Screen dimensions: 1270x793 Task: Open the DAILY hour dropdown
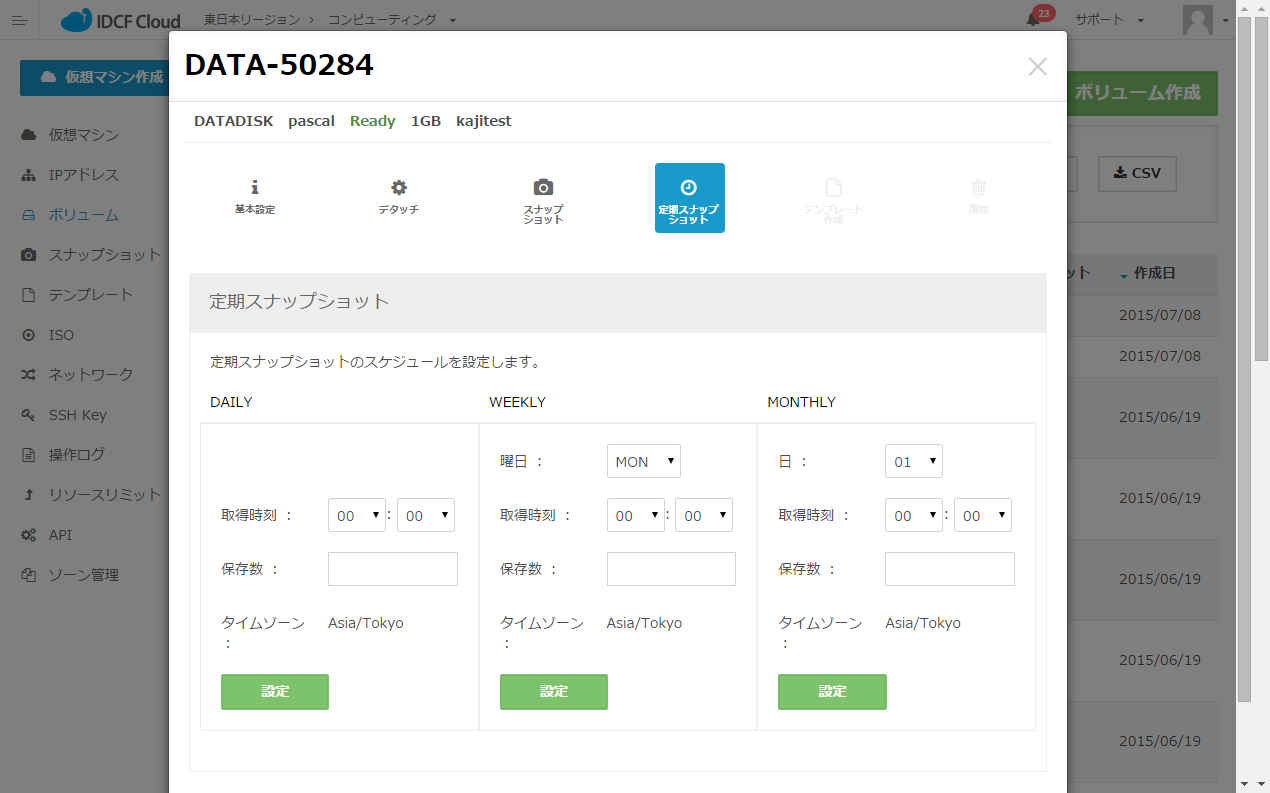point(356,515)
